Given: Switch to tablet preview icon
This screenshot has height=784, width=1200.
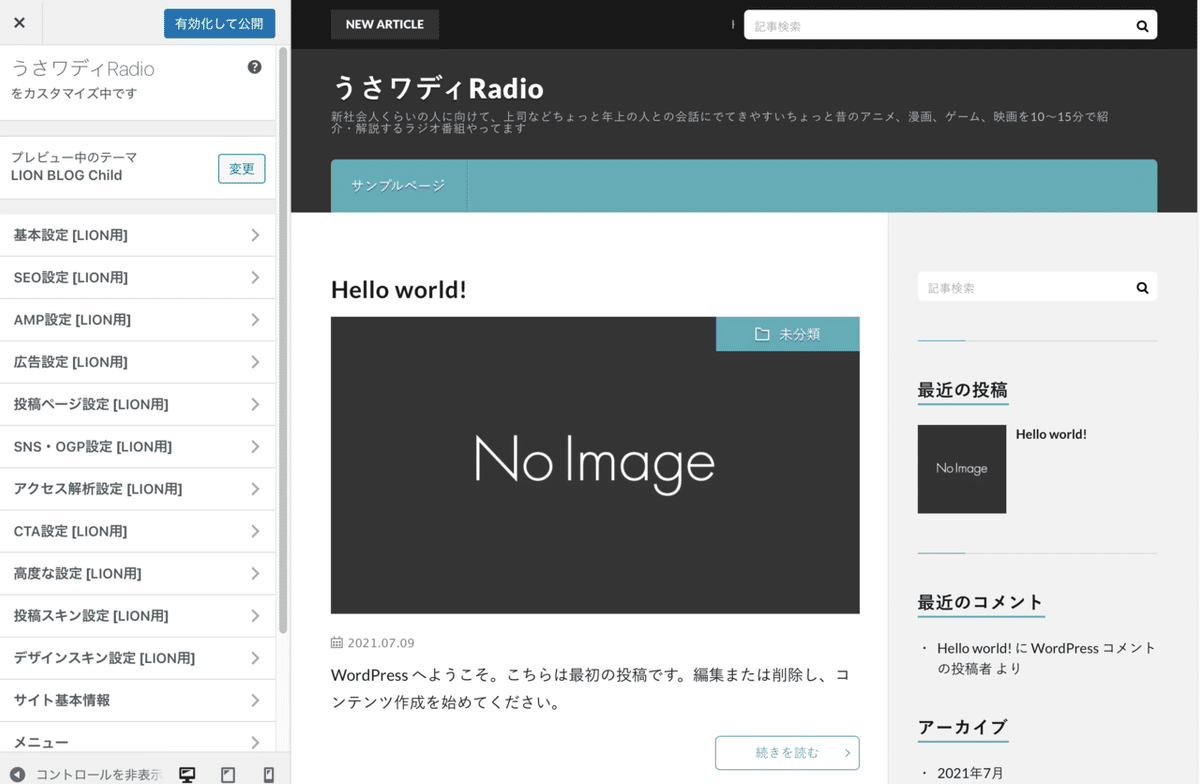Looking at the screenshot, I should point(228,775).
